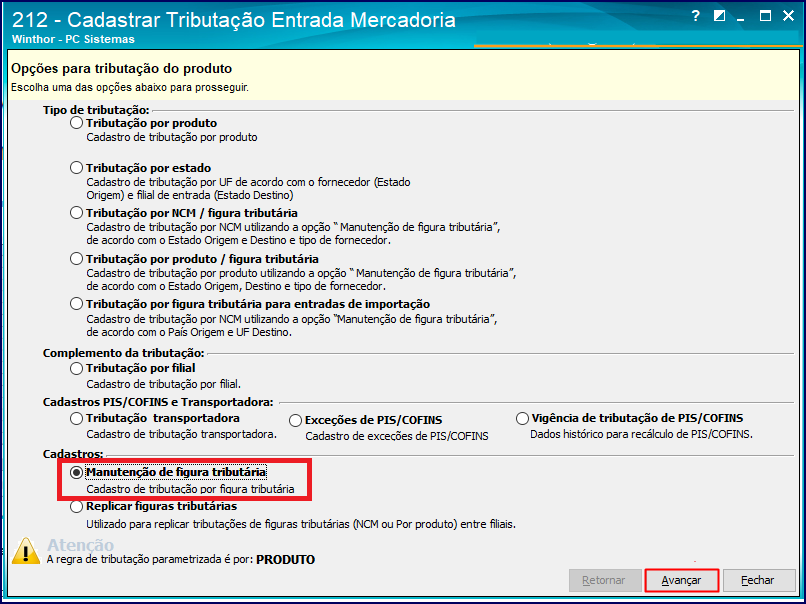Click the Fechar button

coord(758,580)
